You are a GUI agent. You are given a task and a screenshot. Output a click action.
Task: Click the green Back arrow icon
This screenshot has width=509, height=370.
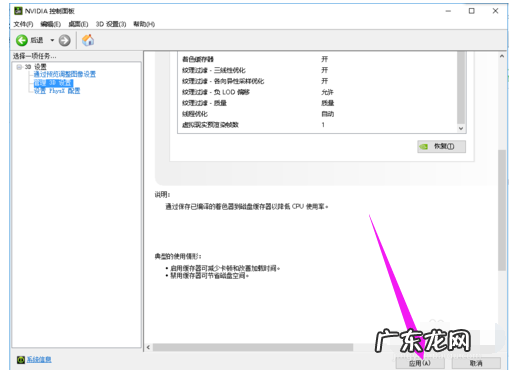coord(22,40)
